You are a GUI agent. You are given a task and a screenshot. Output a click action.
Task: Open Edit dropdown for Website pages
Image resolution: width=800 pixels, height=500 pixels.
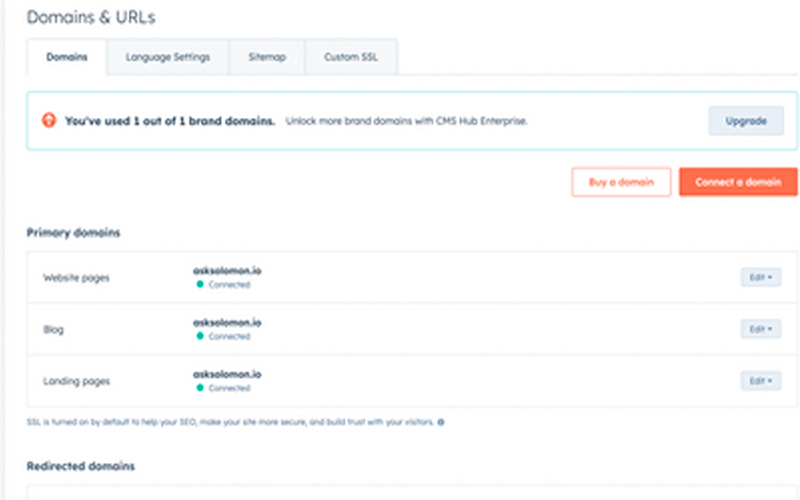coord(760,277)
